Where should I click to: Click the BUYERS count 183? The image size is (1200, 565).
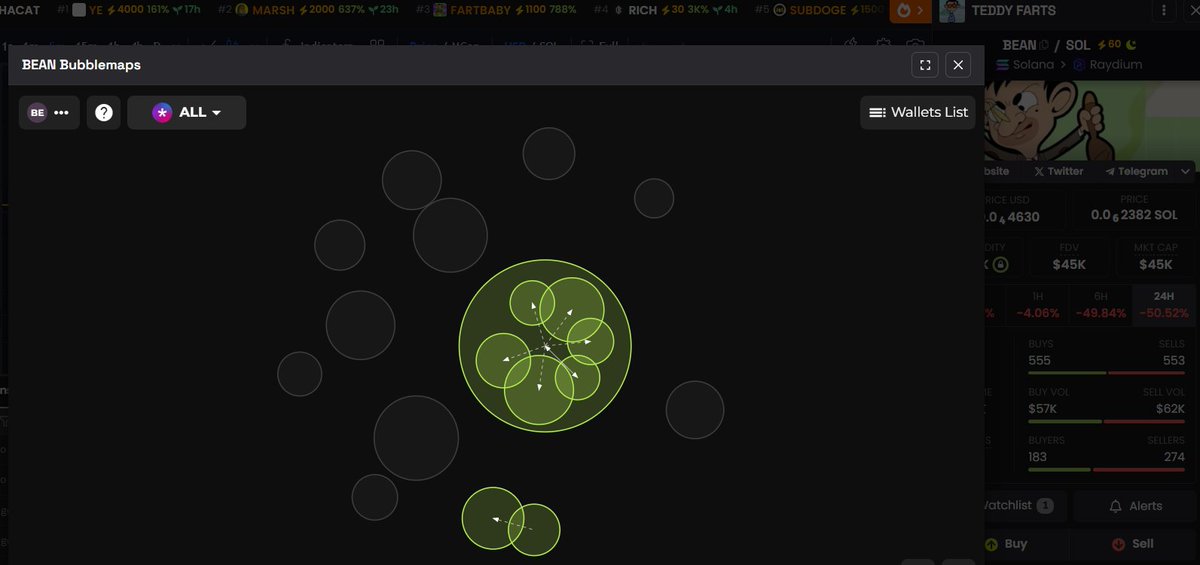[x=1039, y=456]
